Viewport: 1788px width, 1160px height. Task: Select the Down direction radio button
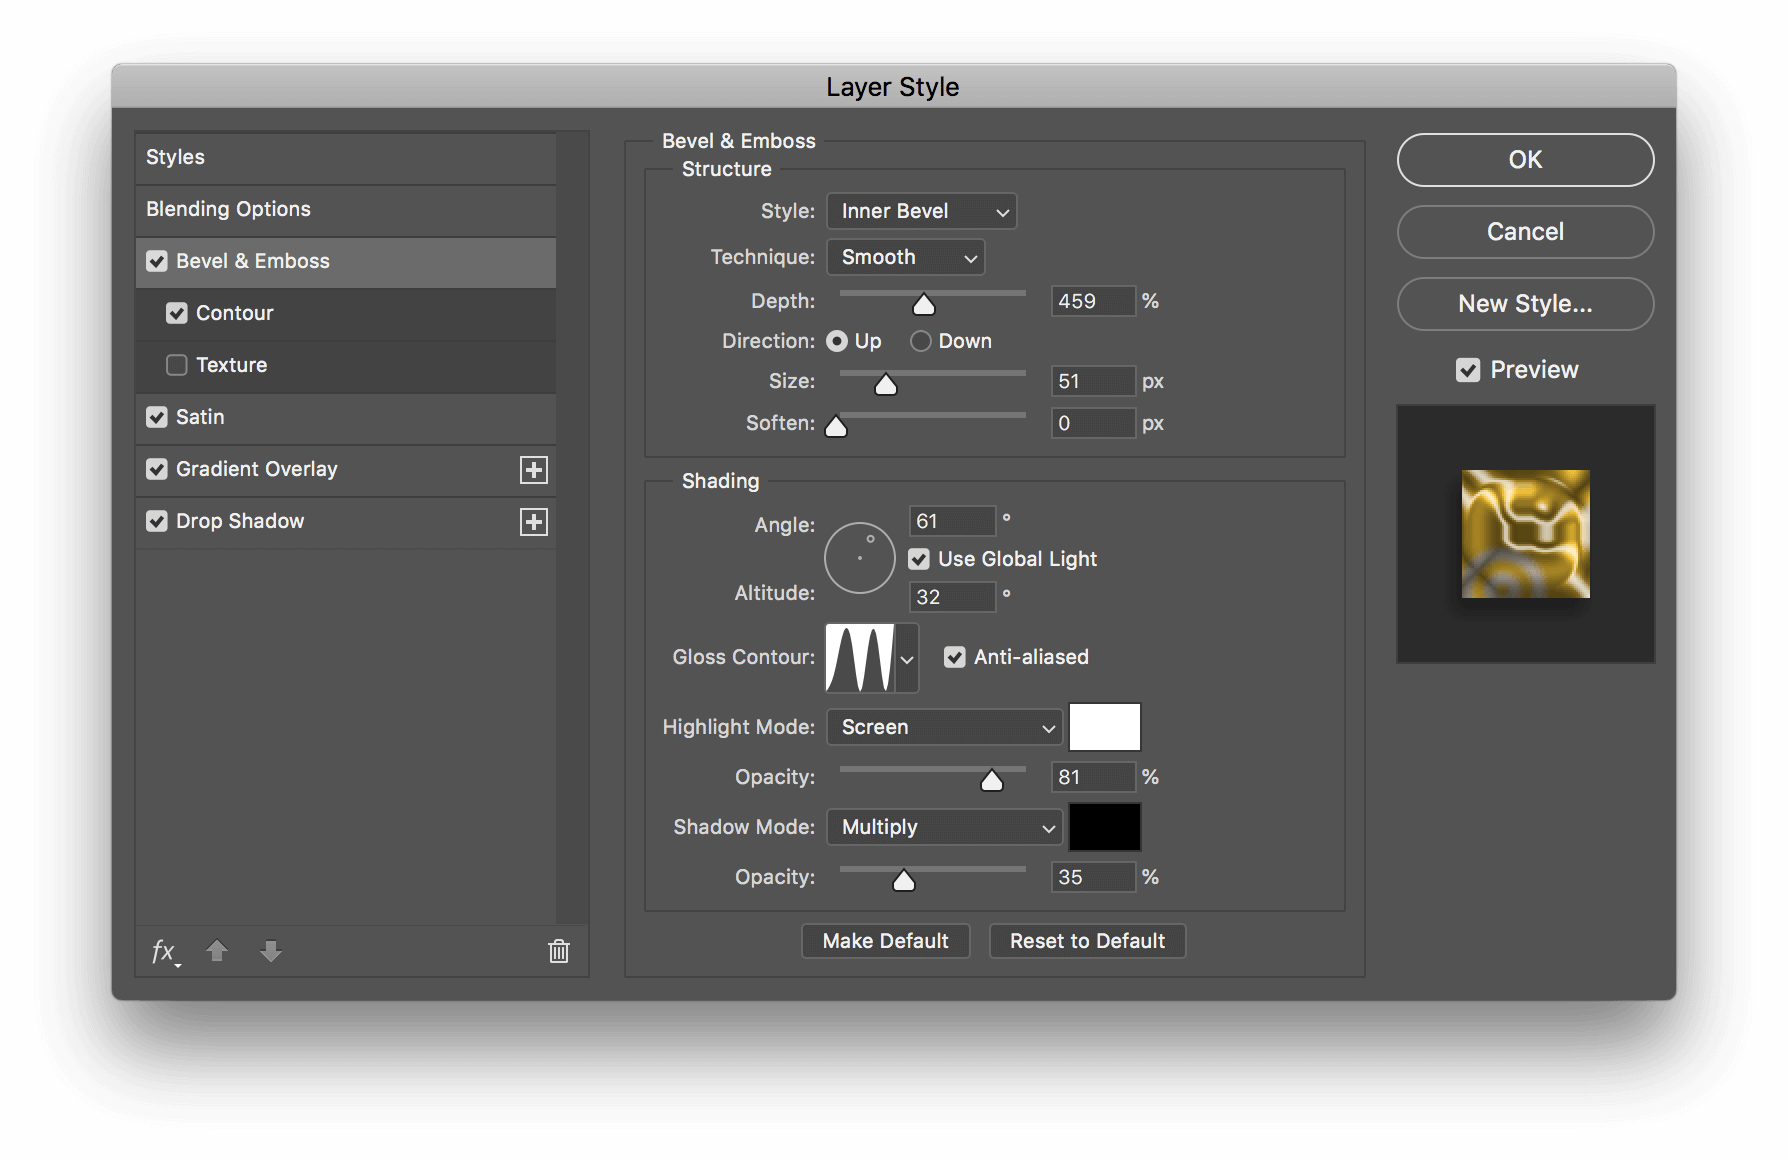click(920, 341)
